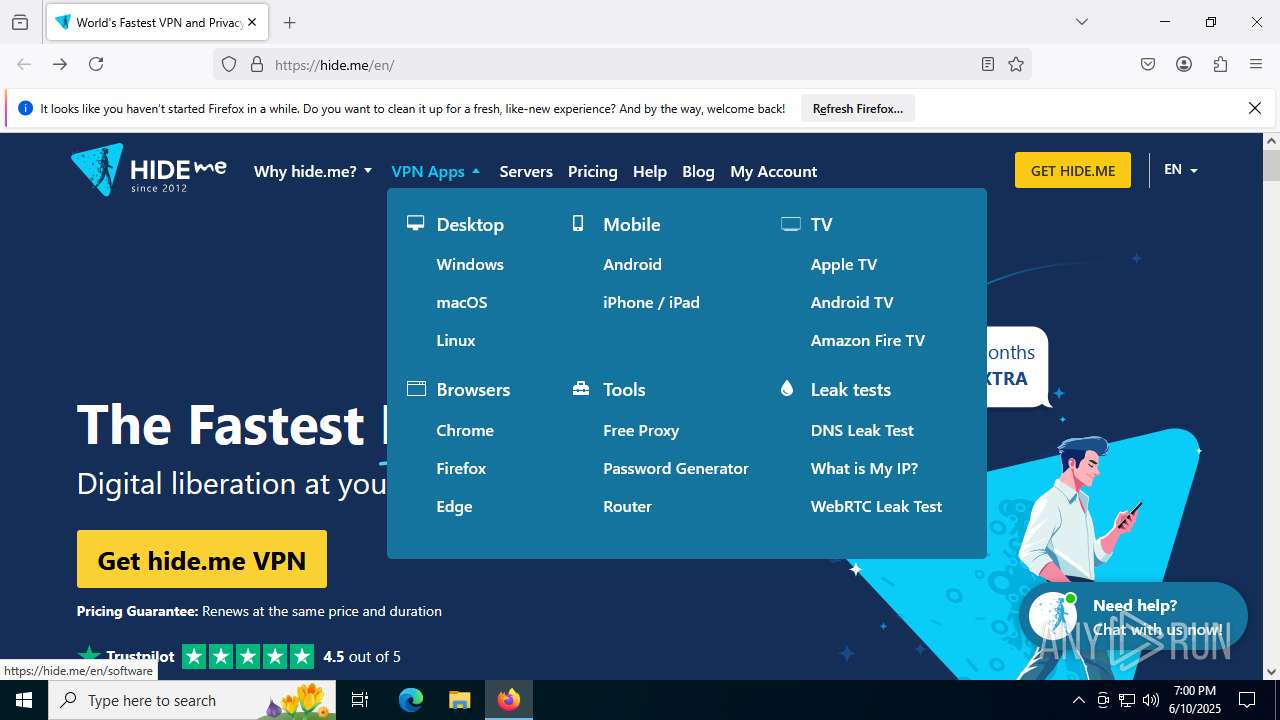Bookmark this page with the star icon
The height and width of the screenshot is (720, 1280).
(x=1016, y=64)
